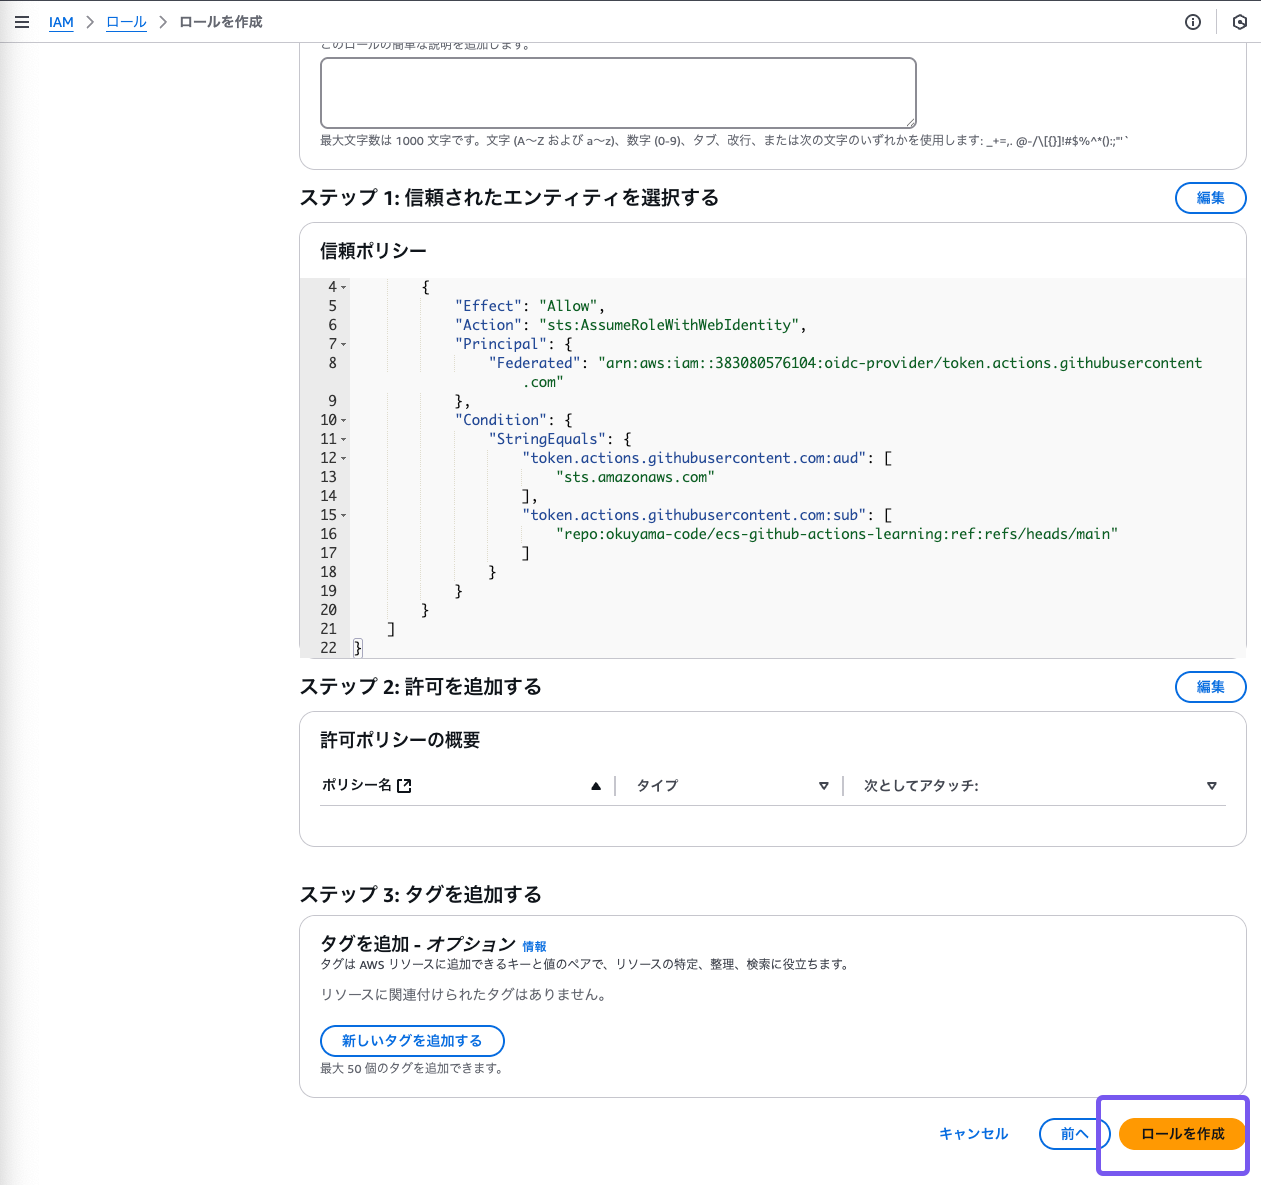Collapse Condition block fold at line 10
The width and height of the screenshot is (1261, 1185).
click(x=344, y=420)
